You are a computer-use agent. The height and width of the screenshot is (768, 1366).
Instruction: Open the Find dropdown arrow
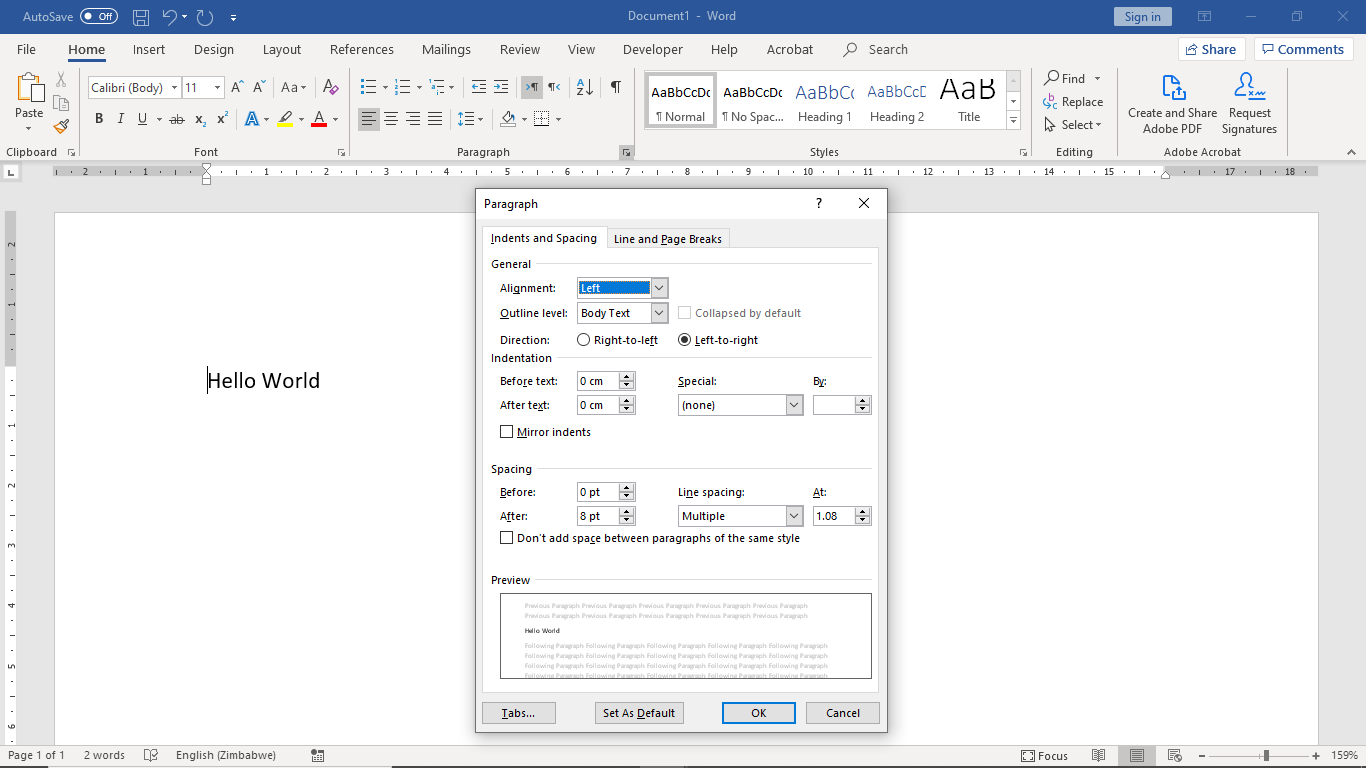tap(1097, 79)
